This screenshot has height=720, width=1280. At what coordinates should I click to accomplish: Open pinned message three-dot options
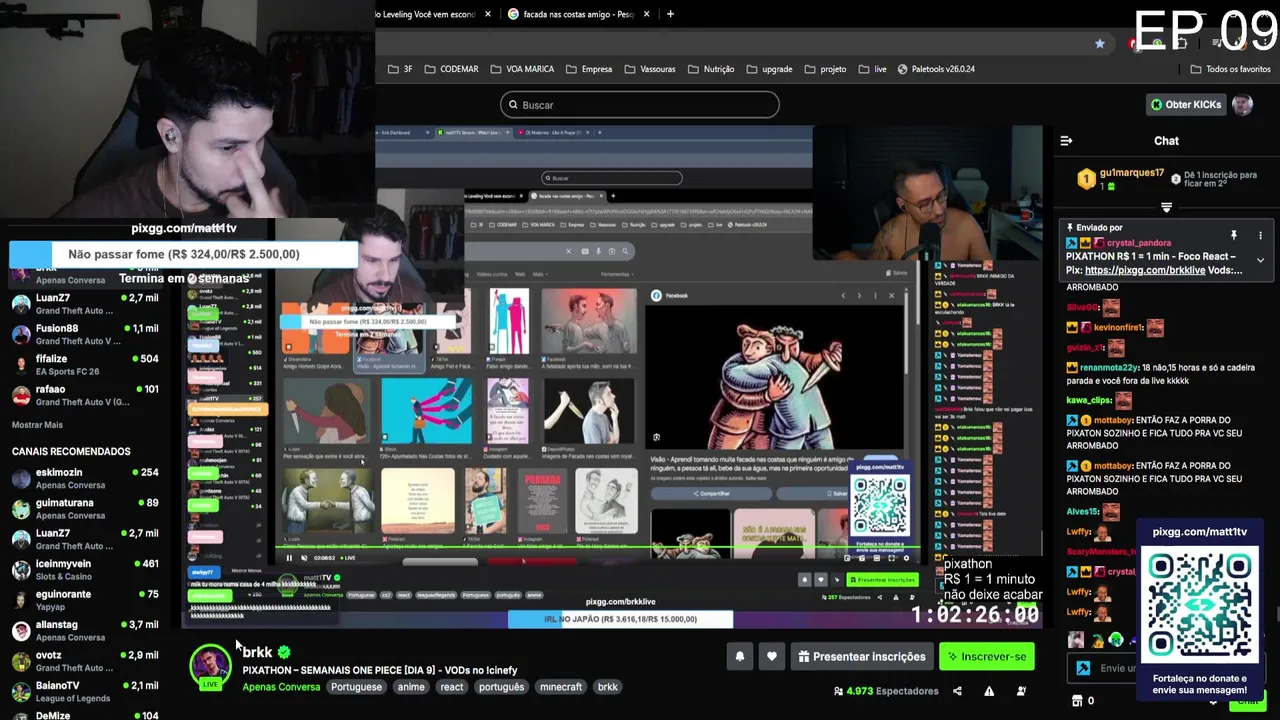1260,235
